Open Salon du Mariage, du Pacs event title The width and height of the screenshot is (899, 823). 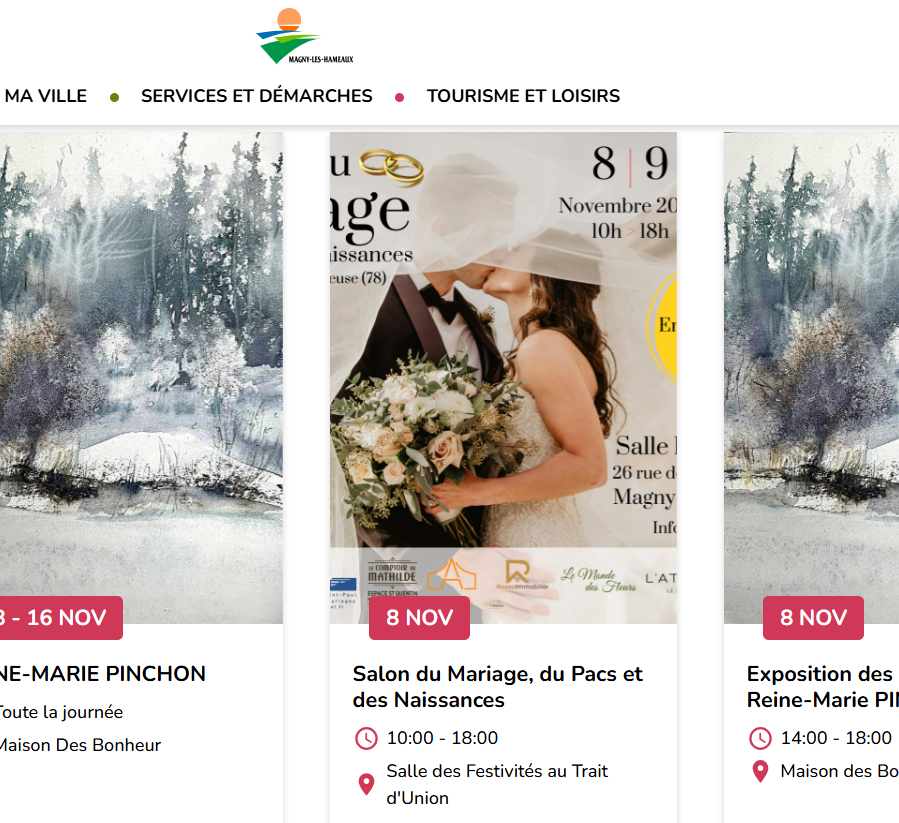[x=498, y=687]
